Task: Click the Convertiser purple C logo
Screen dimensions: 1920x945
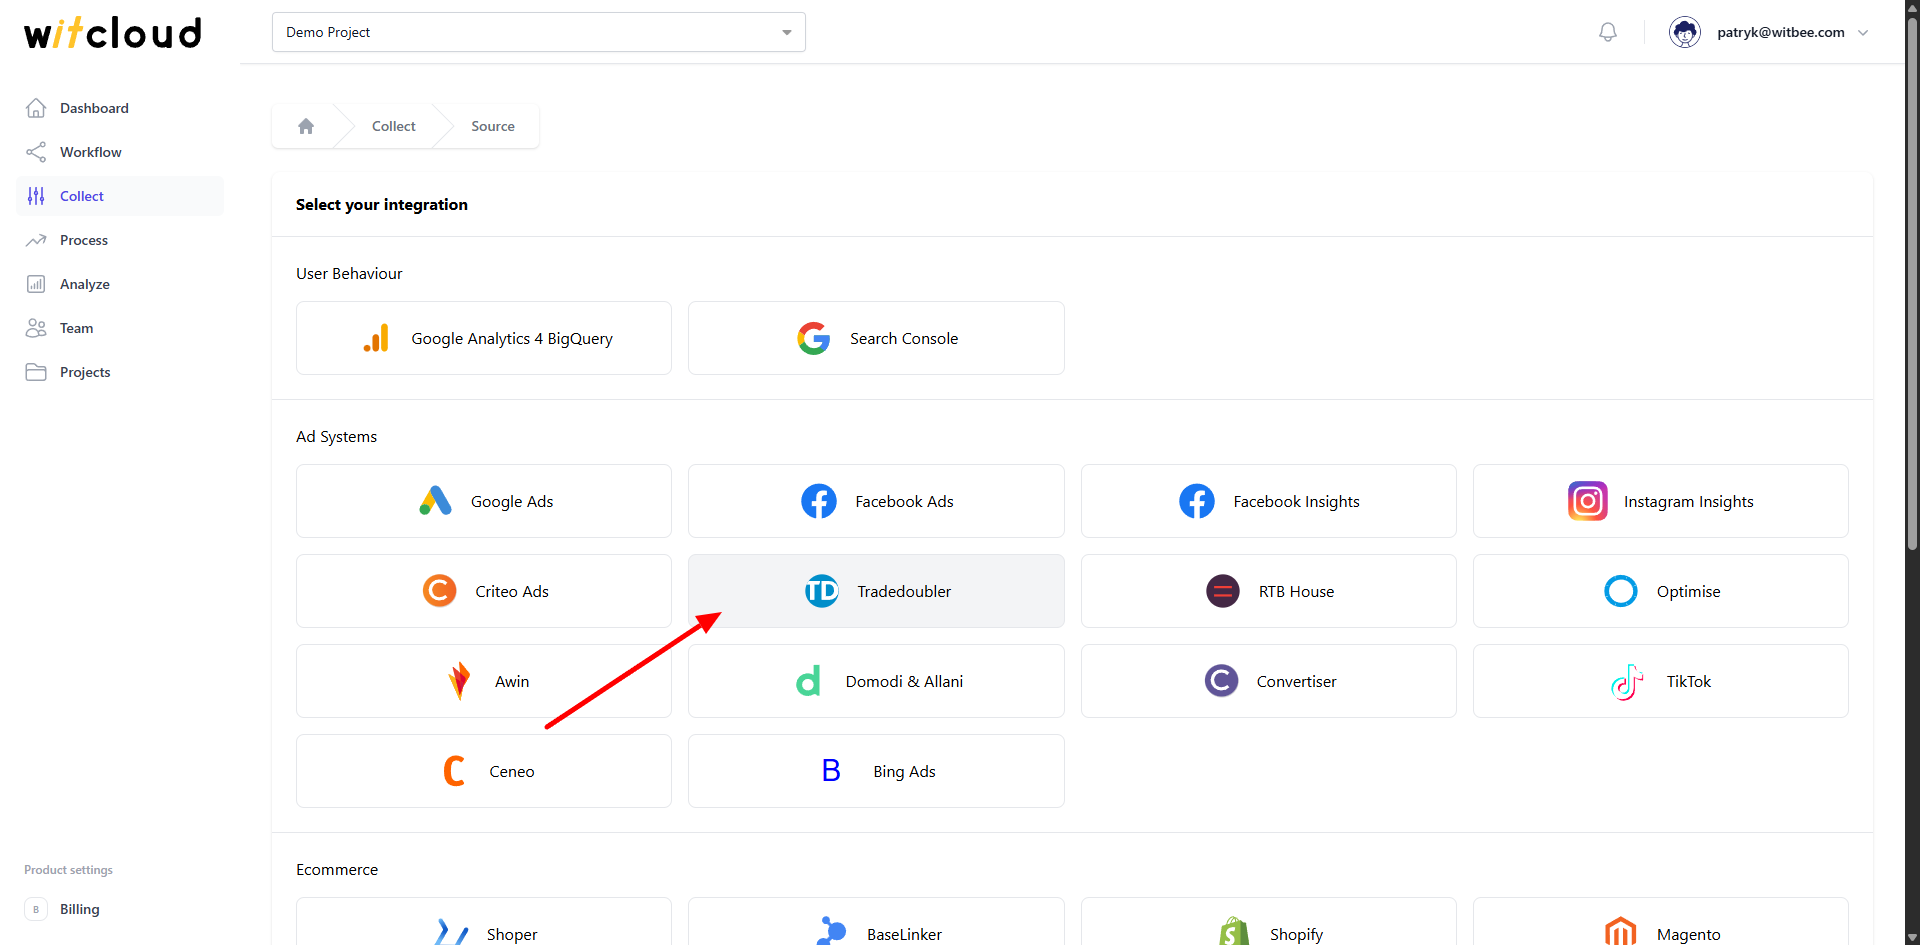Action: pos(1221,681)
